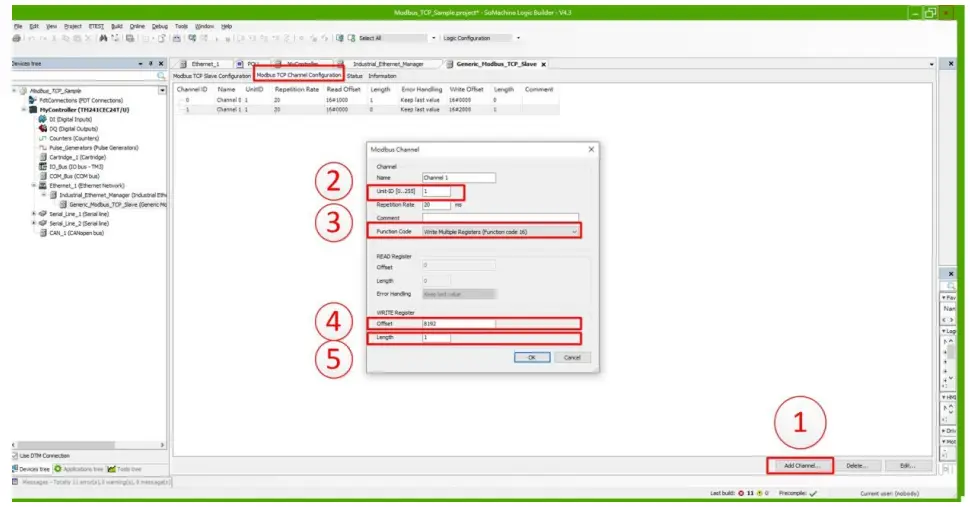
Task: Open the File menu
Action: (18, 27)
